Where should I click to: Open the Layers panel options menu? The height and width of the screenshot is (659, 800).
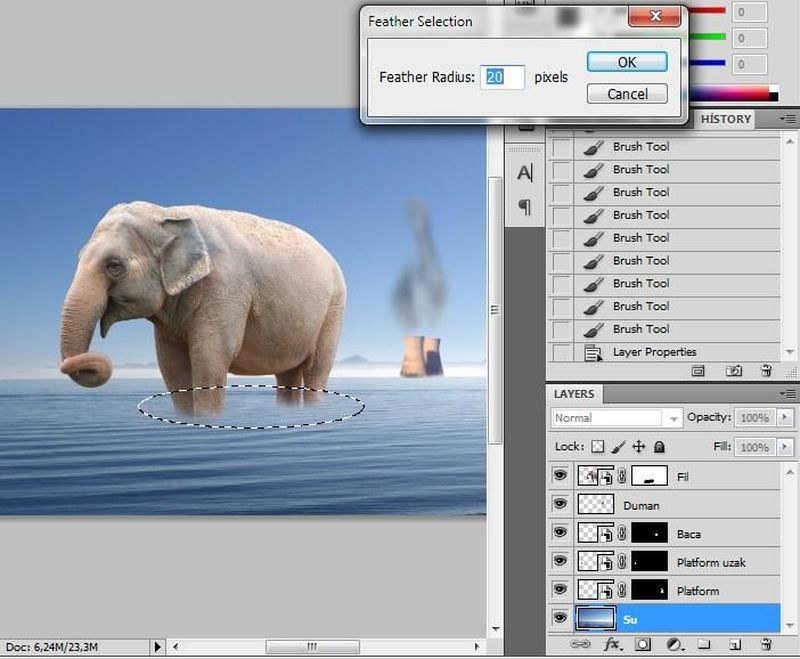pos(787,394)
